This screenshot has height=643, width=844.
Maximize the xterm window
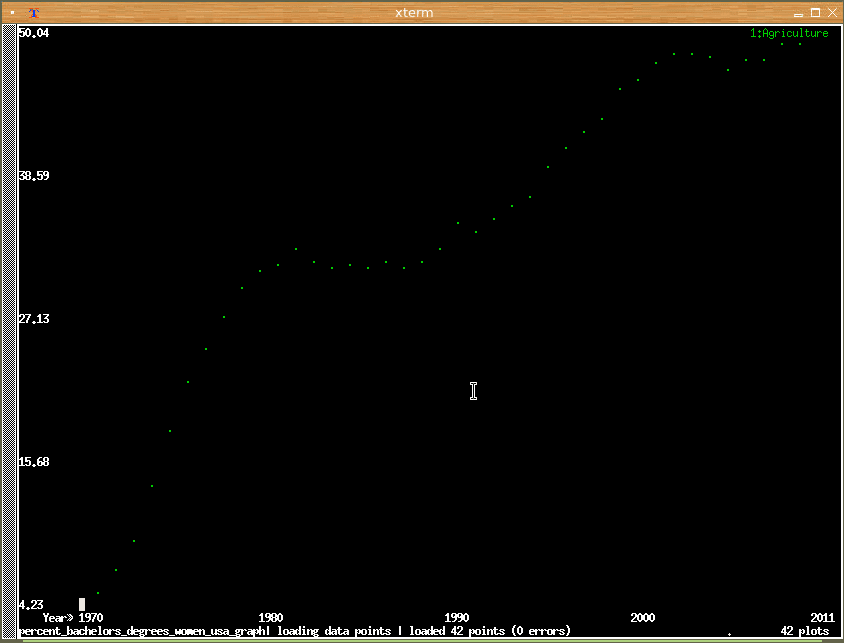pyautogui.click(x=815, y=13)
